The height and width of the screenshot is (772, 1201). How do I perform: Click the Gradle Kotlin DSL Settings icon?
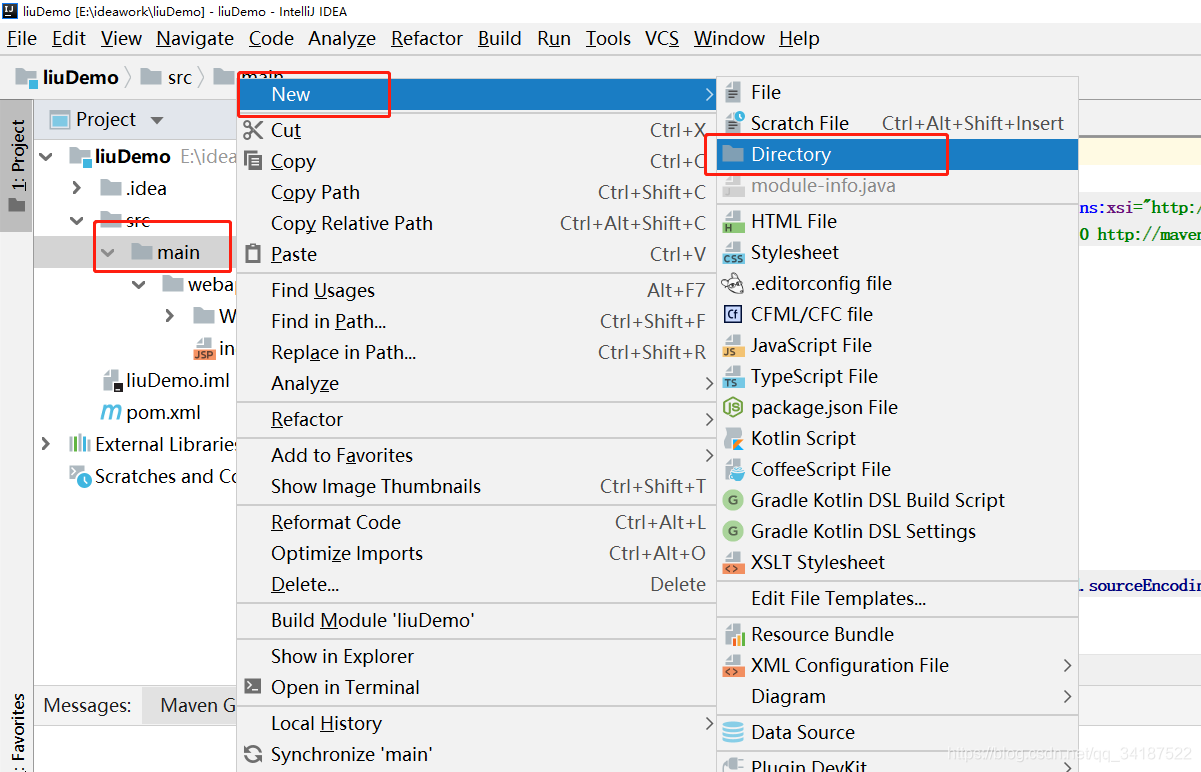click(x=733, y=531)
